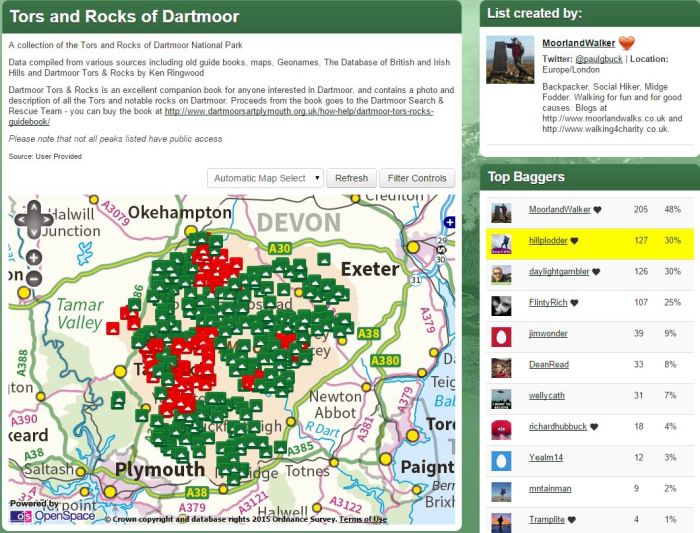Open the Filter Controls panel
Screen dimensions: 700x533
click(417, 178)
